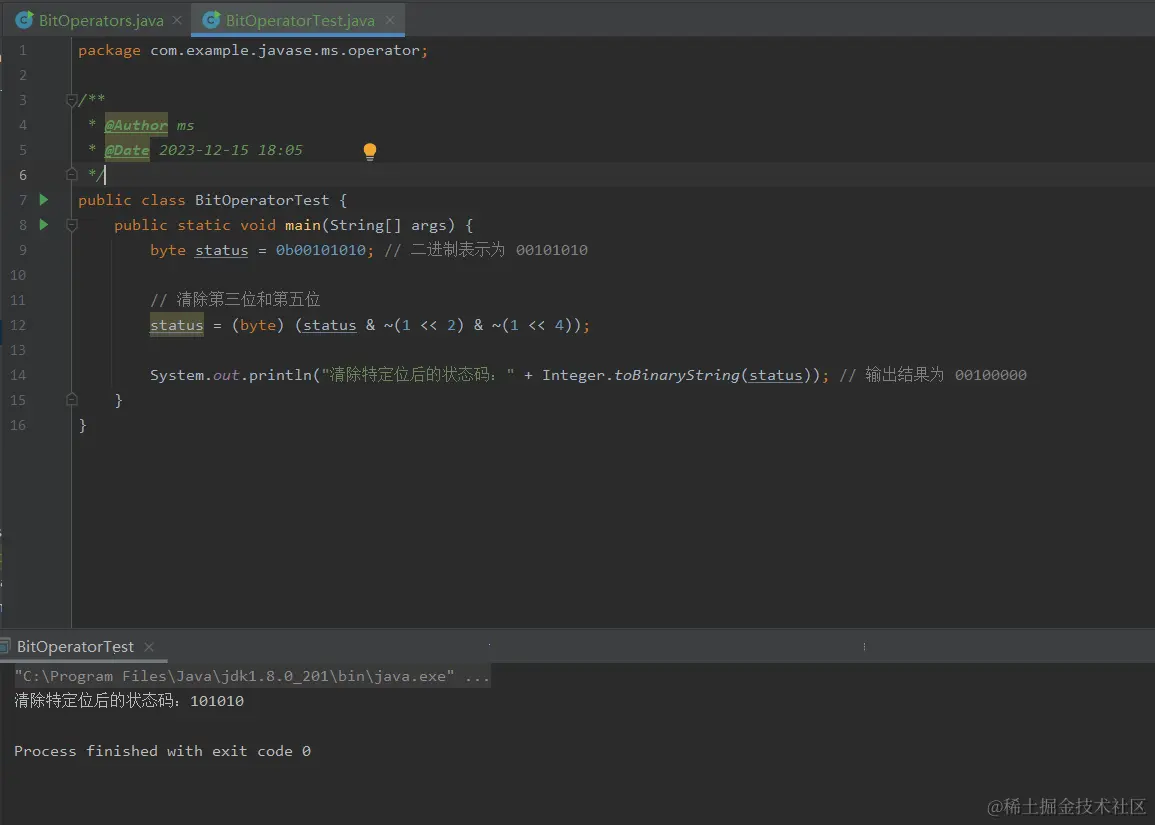
Task: Click the line number 6 in gutter
Action: click(x=23, y=175)
